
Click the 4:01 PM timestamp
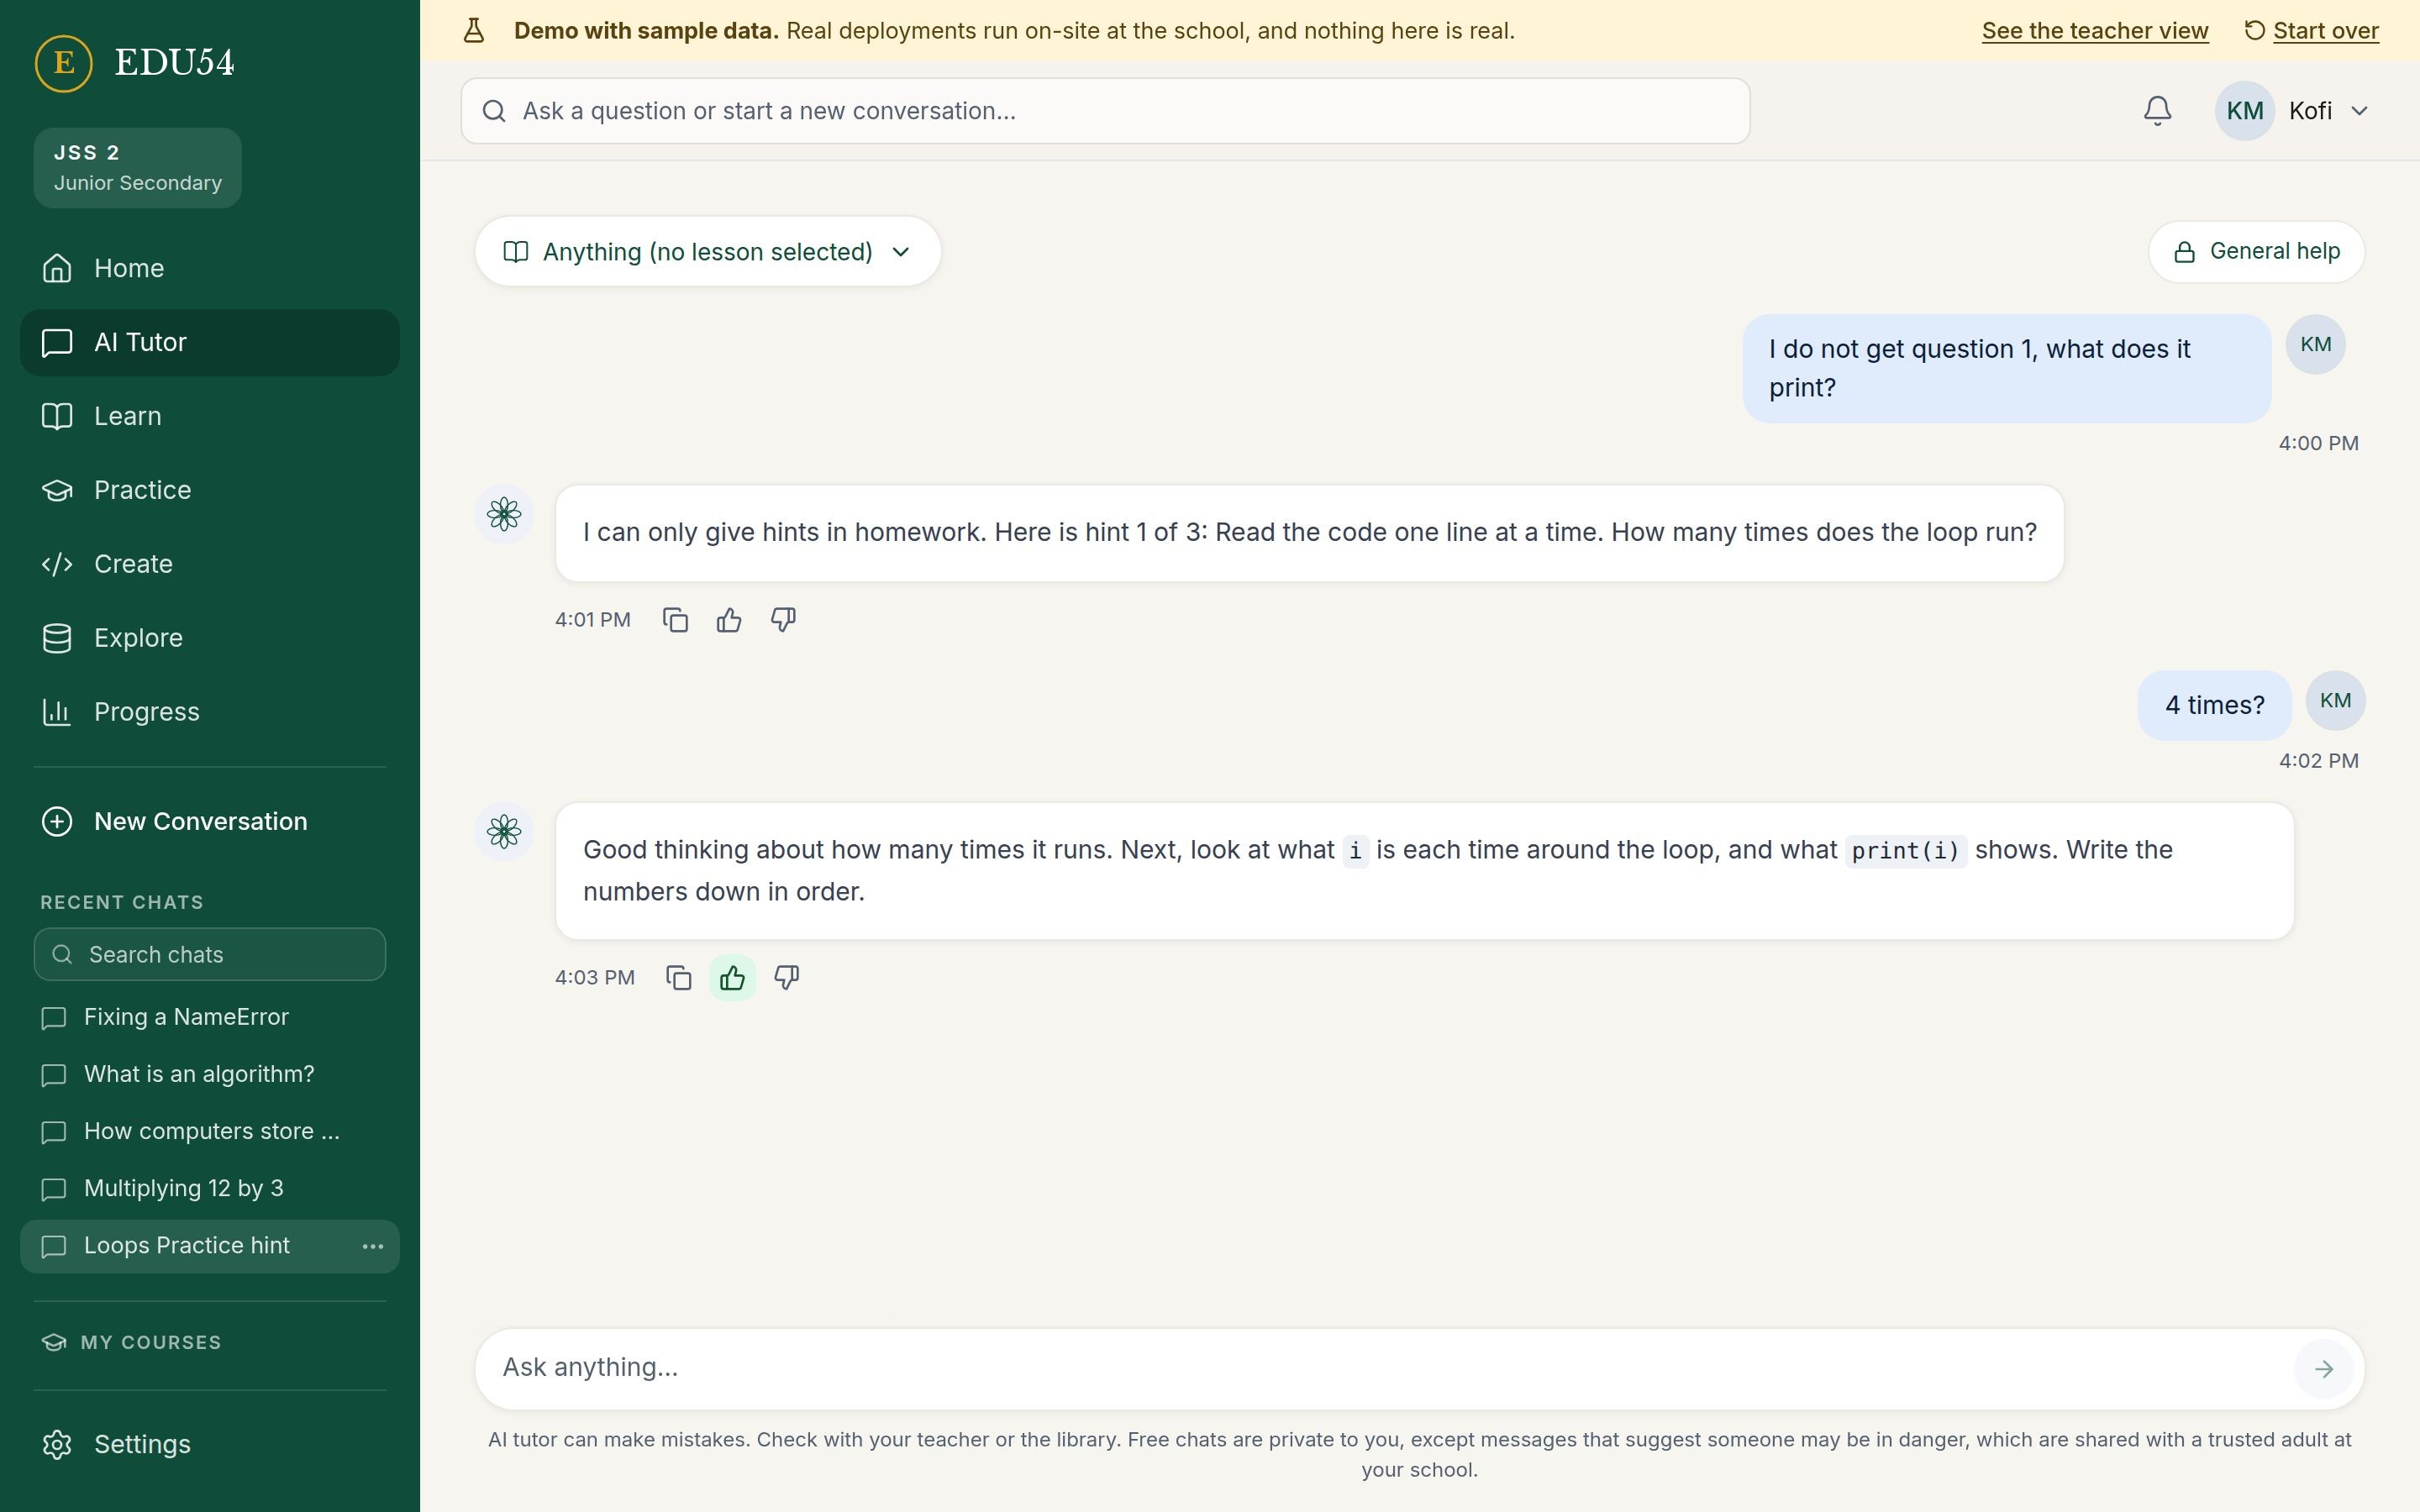[593, 620]
